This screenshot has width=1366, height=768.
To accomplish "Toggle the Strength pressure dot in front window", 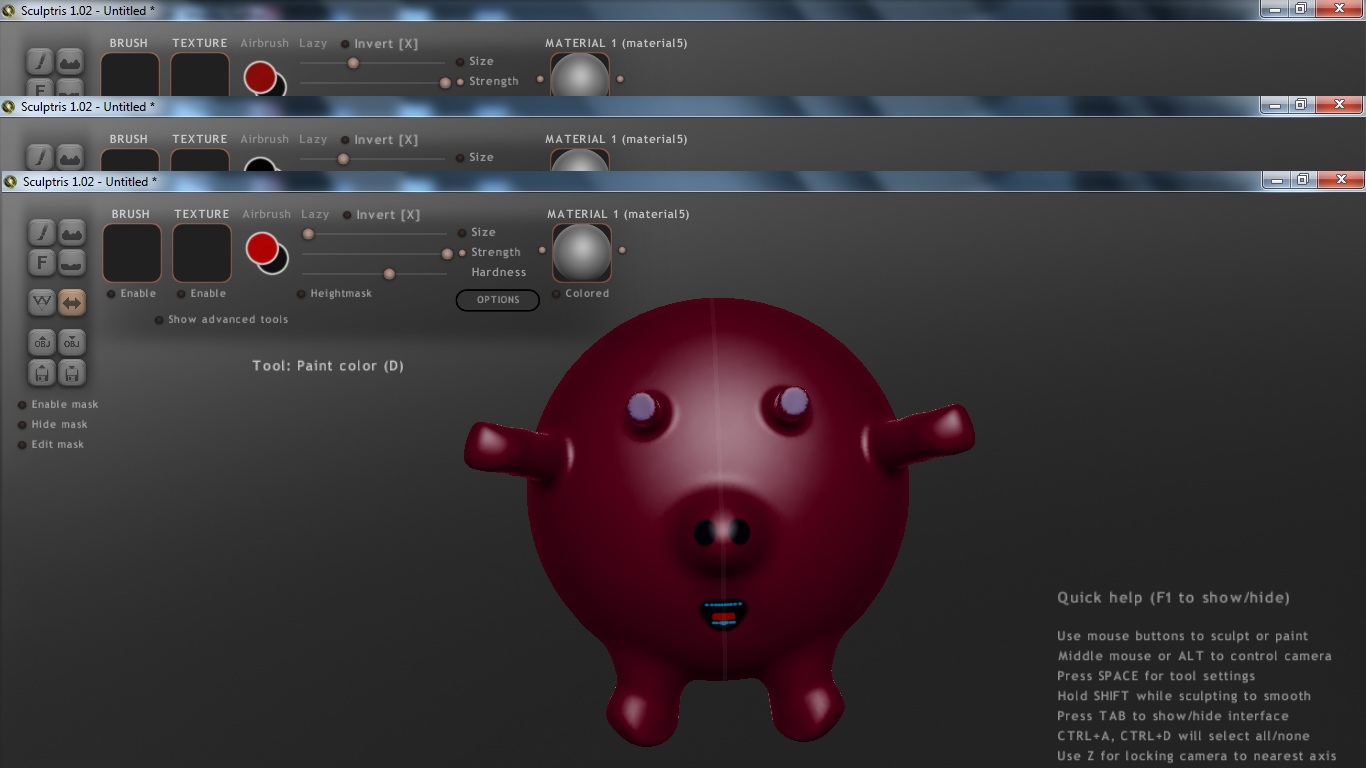I will [462, 253].
